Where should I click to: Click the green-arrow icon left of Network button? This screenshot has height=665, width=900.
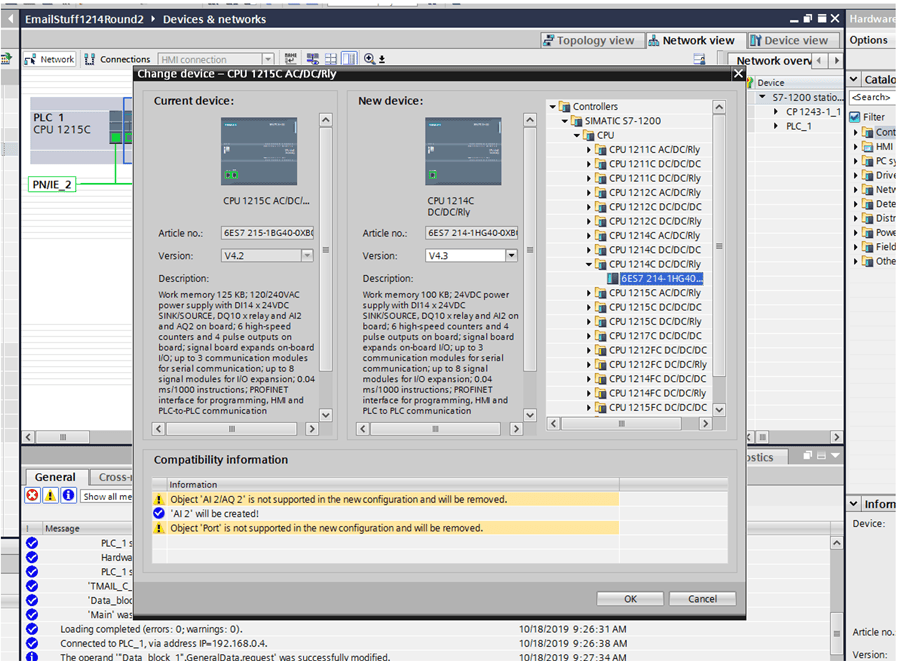tap(7, 59)
